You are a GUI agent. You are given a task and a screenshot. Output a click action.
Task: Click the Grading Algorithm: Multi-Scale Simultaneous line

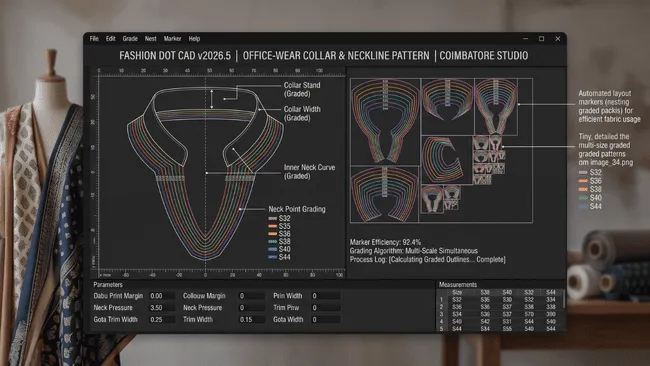point(413,251)
